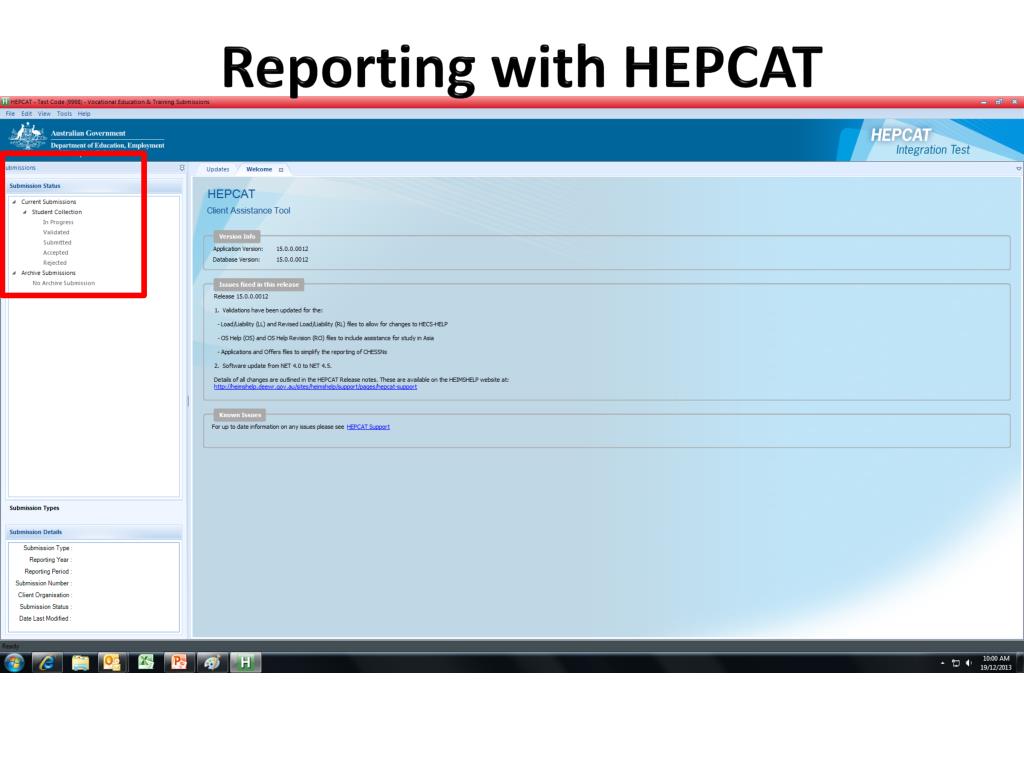Show hidden tray icons arrow

point(942,663)
